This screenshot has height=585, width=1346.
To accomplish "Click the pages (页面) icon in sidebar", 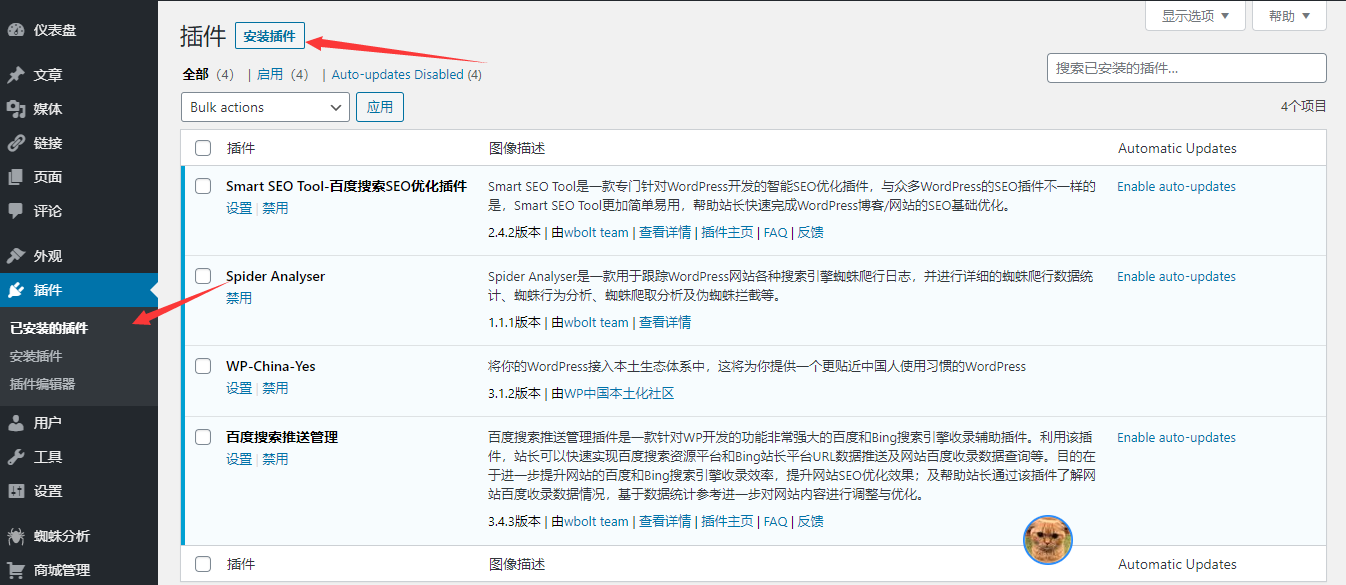I will pos(16,177).
